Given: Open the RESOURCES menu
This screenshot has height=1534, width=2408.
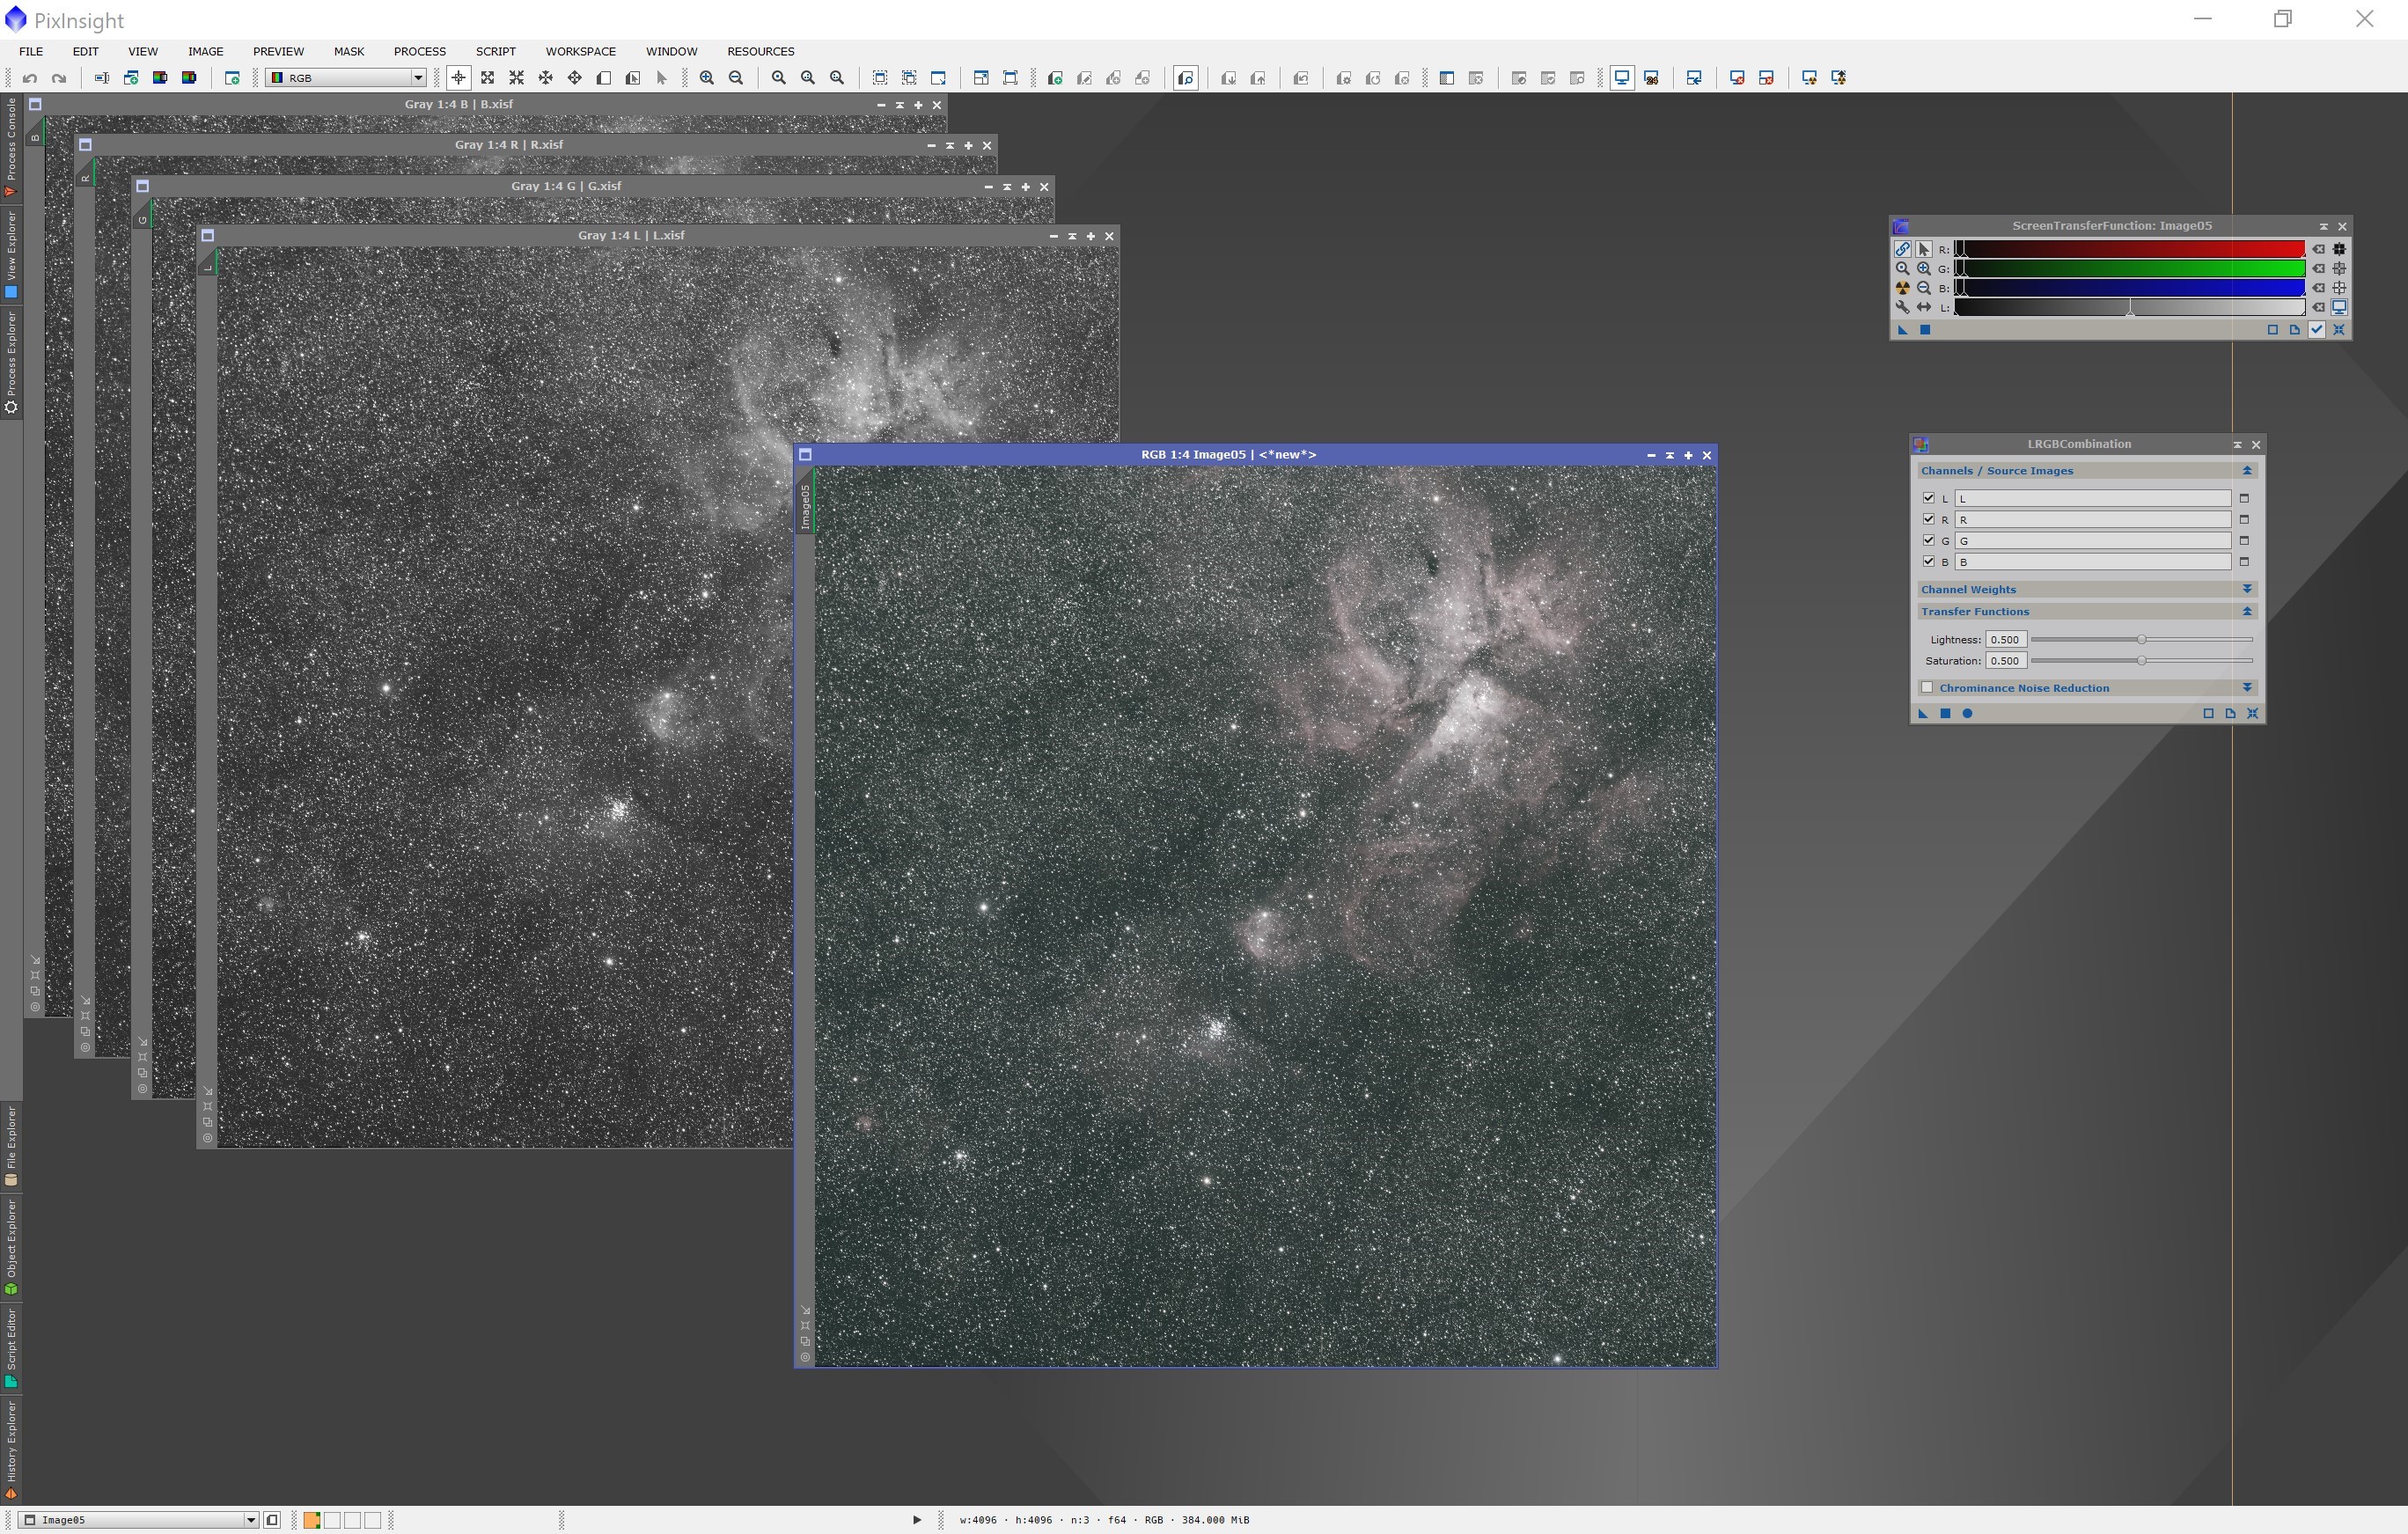Looking at the screenshot, I should [760, 51].
